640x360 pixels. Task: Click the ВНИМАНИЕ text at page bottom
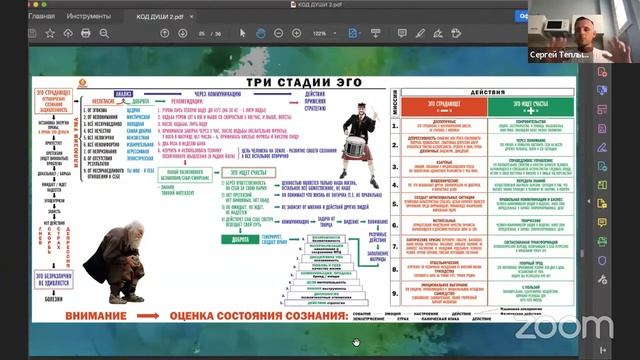[x=96, y=316]
